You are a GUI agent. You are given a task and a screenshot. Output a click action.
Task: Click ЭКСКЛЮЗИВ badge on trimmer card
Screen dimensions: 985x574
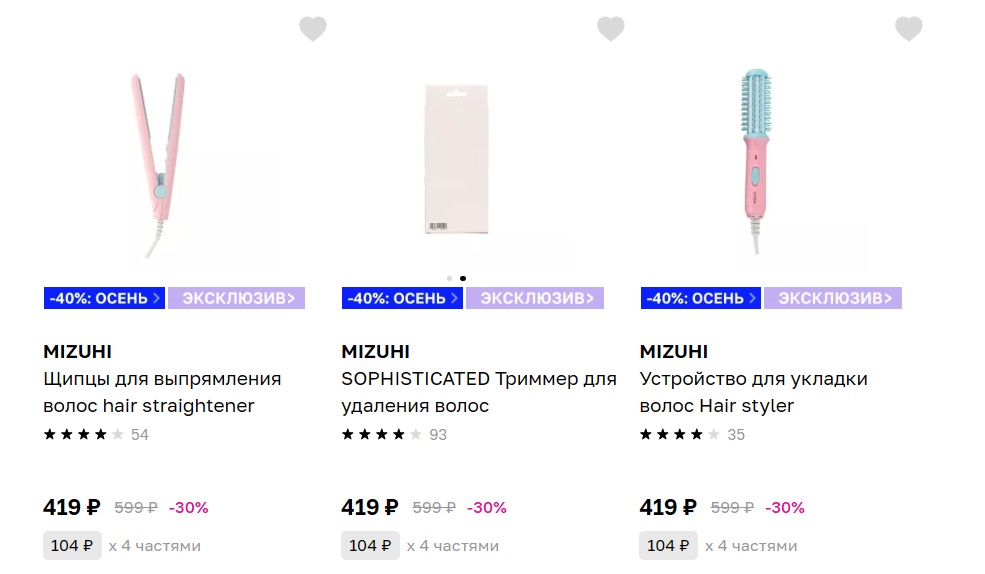click(x=535, y=298)
